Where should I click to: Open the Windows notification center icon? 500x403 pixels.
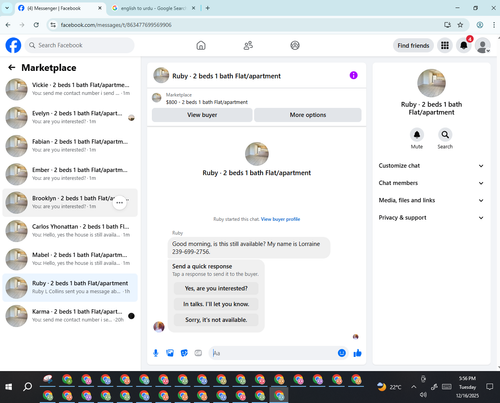click(x=490, y=387)
